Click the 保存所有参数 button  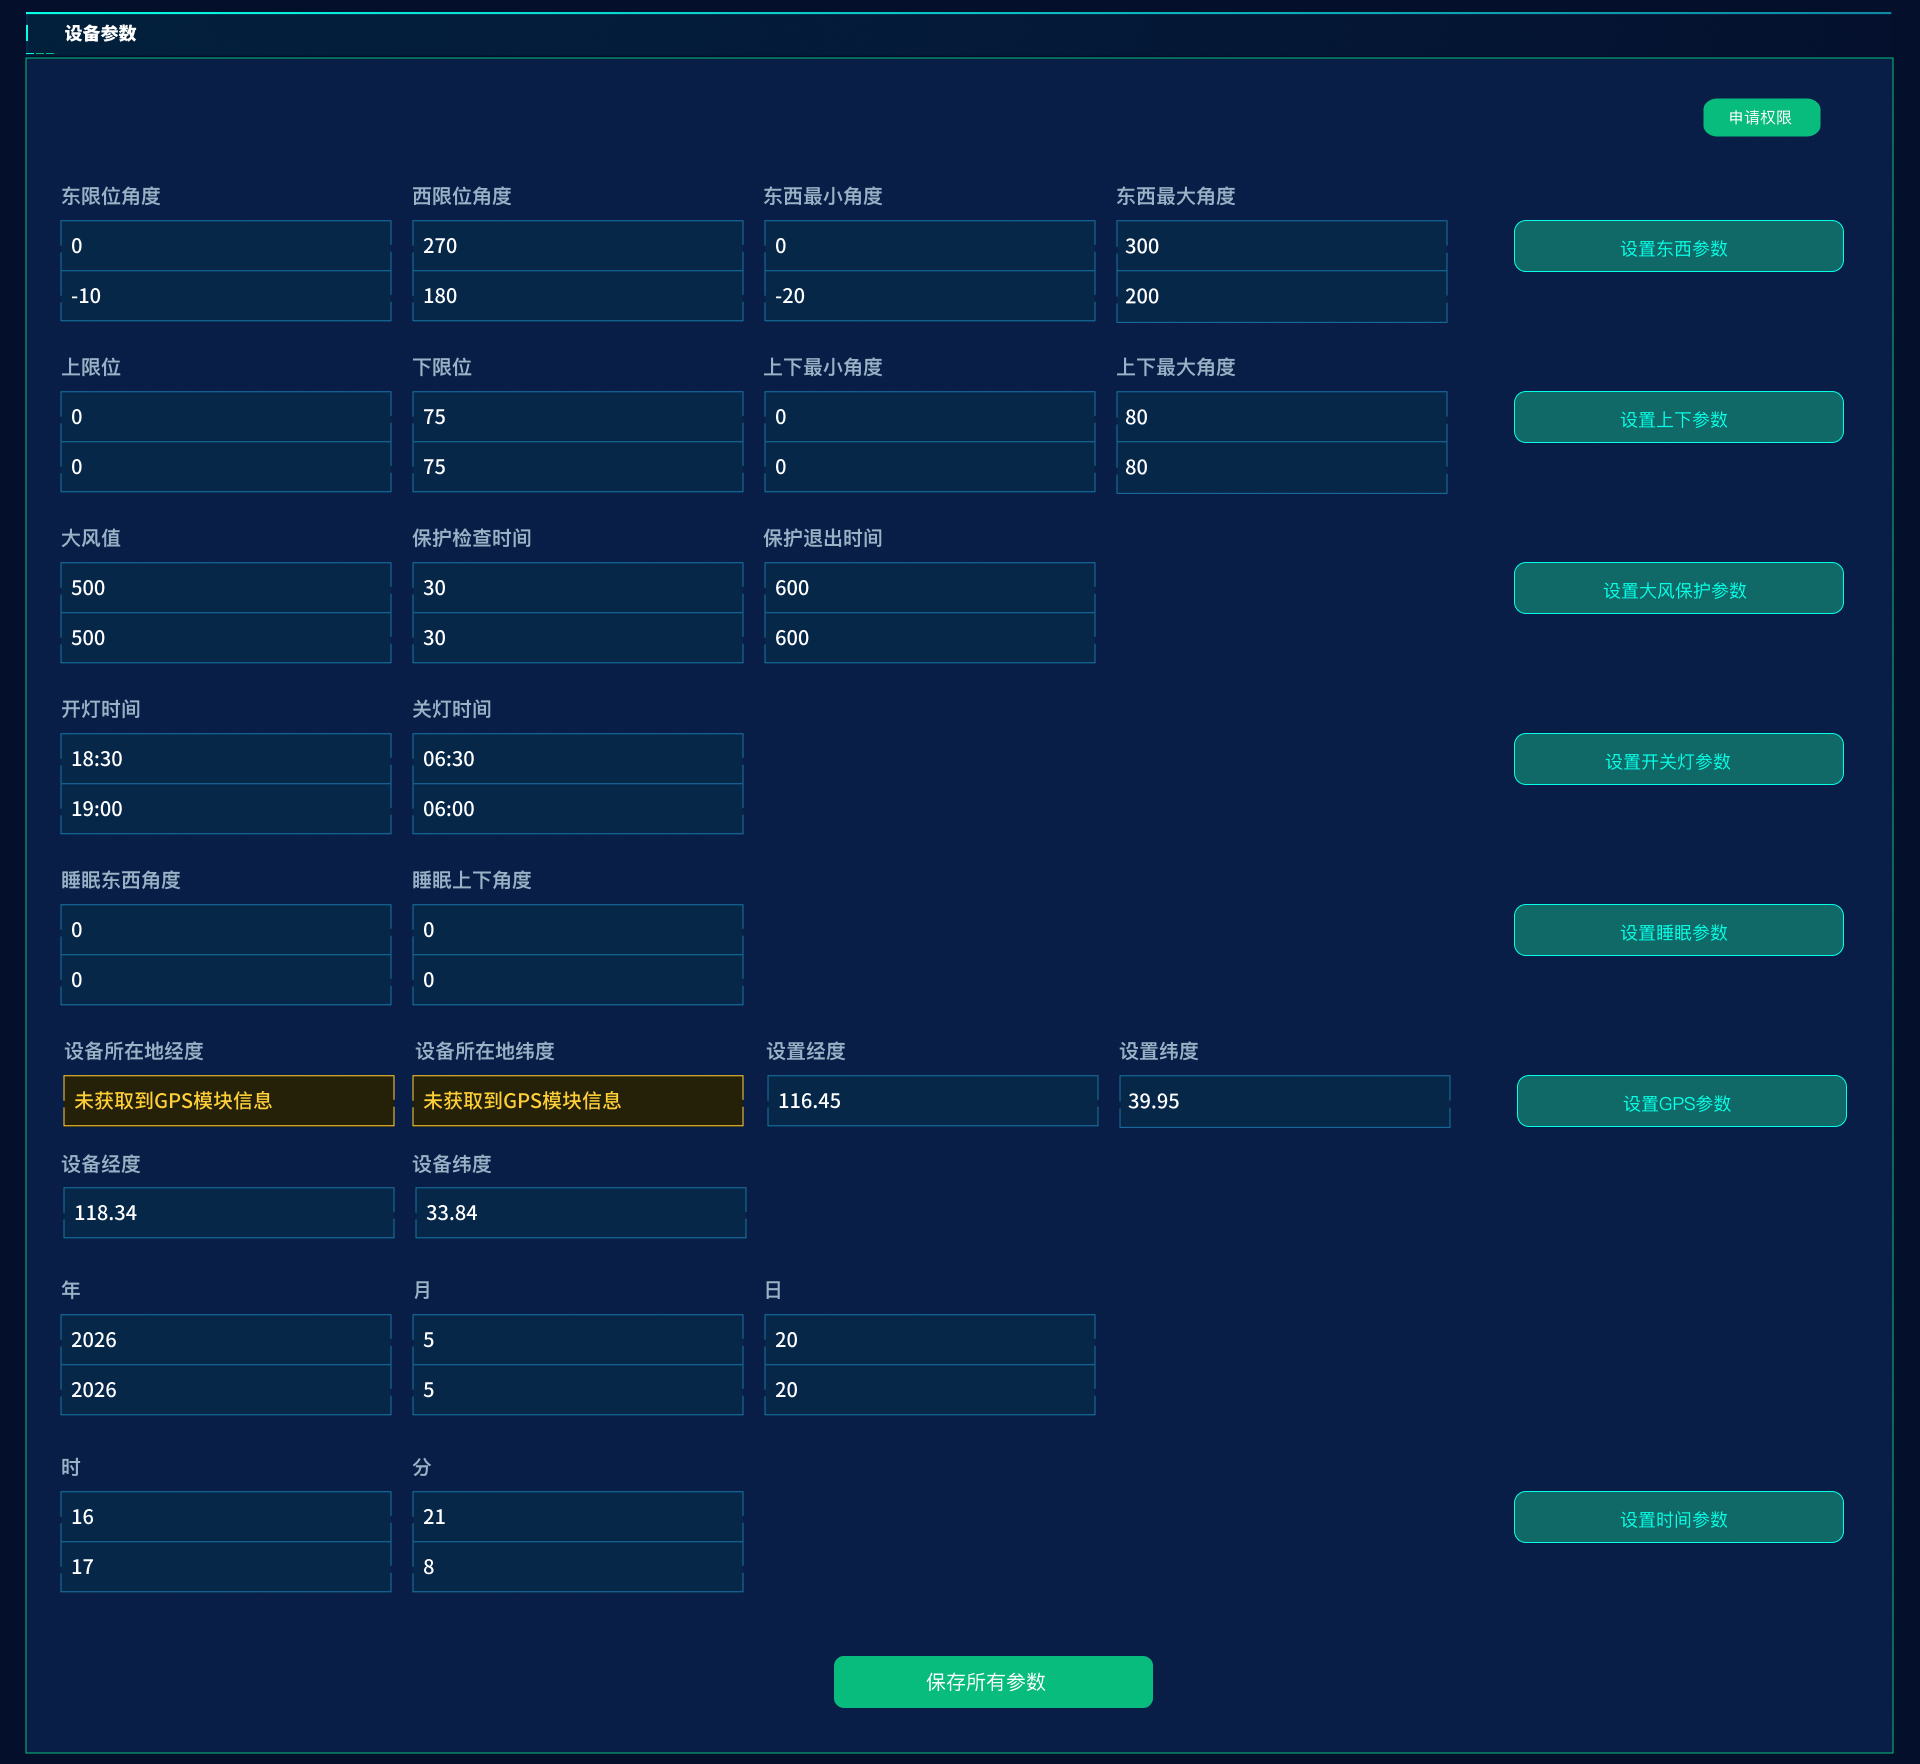coord(993,1682)
